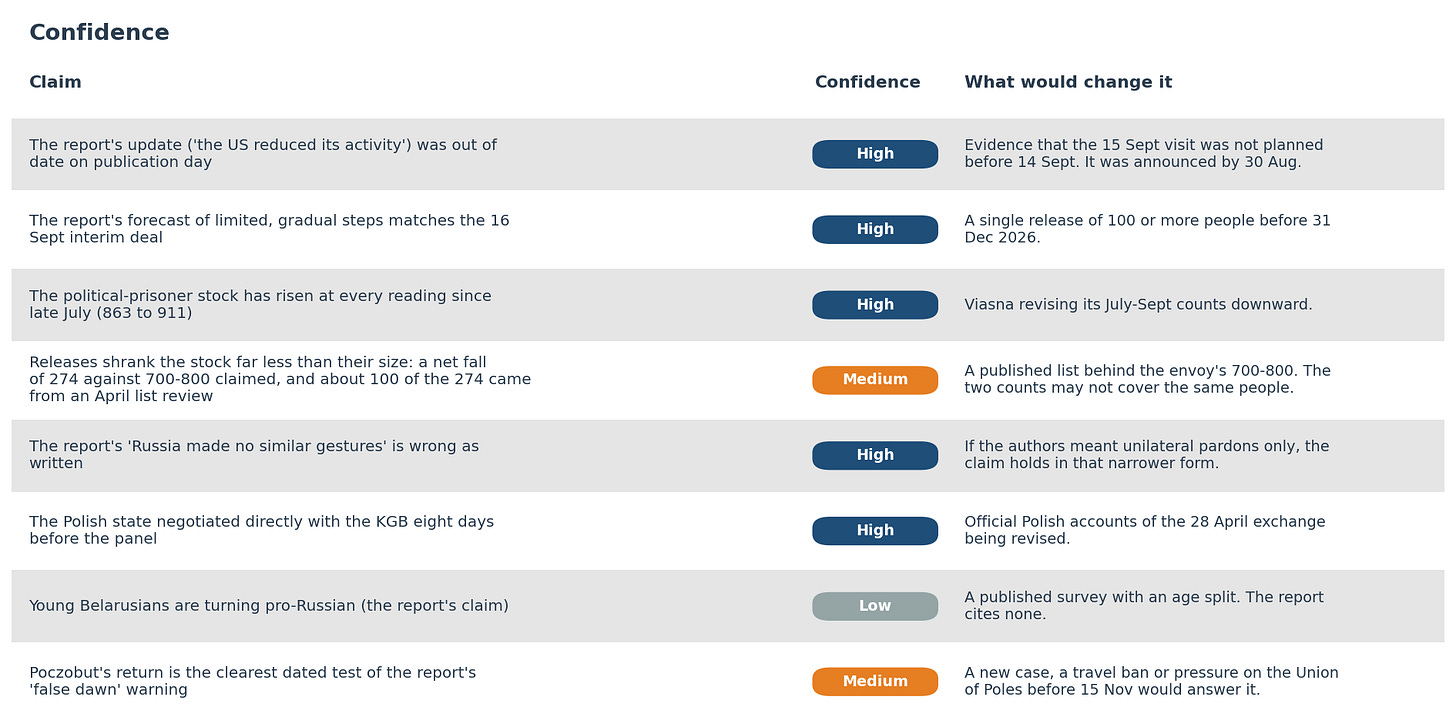The height and width of the screenshot is (723, 1456).
Task: Click the claim about Poczobut's return
Action: point(252,681)
